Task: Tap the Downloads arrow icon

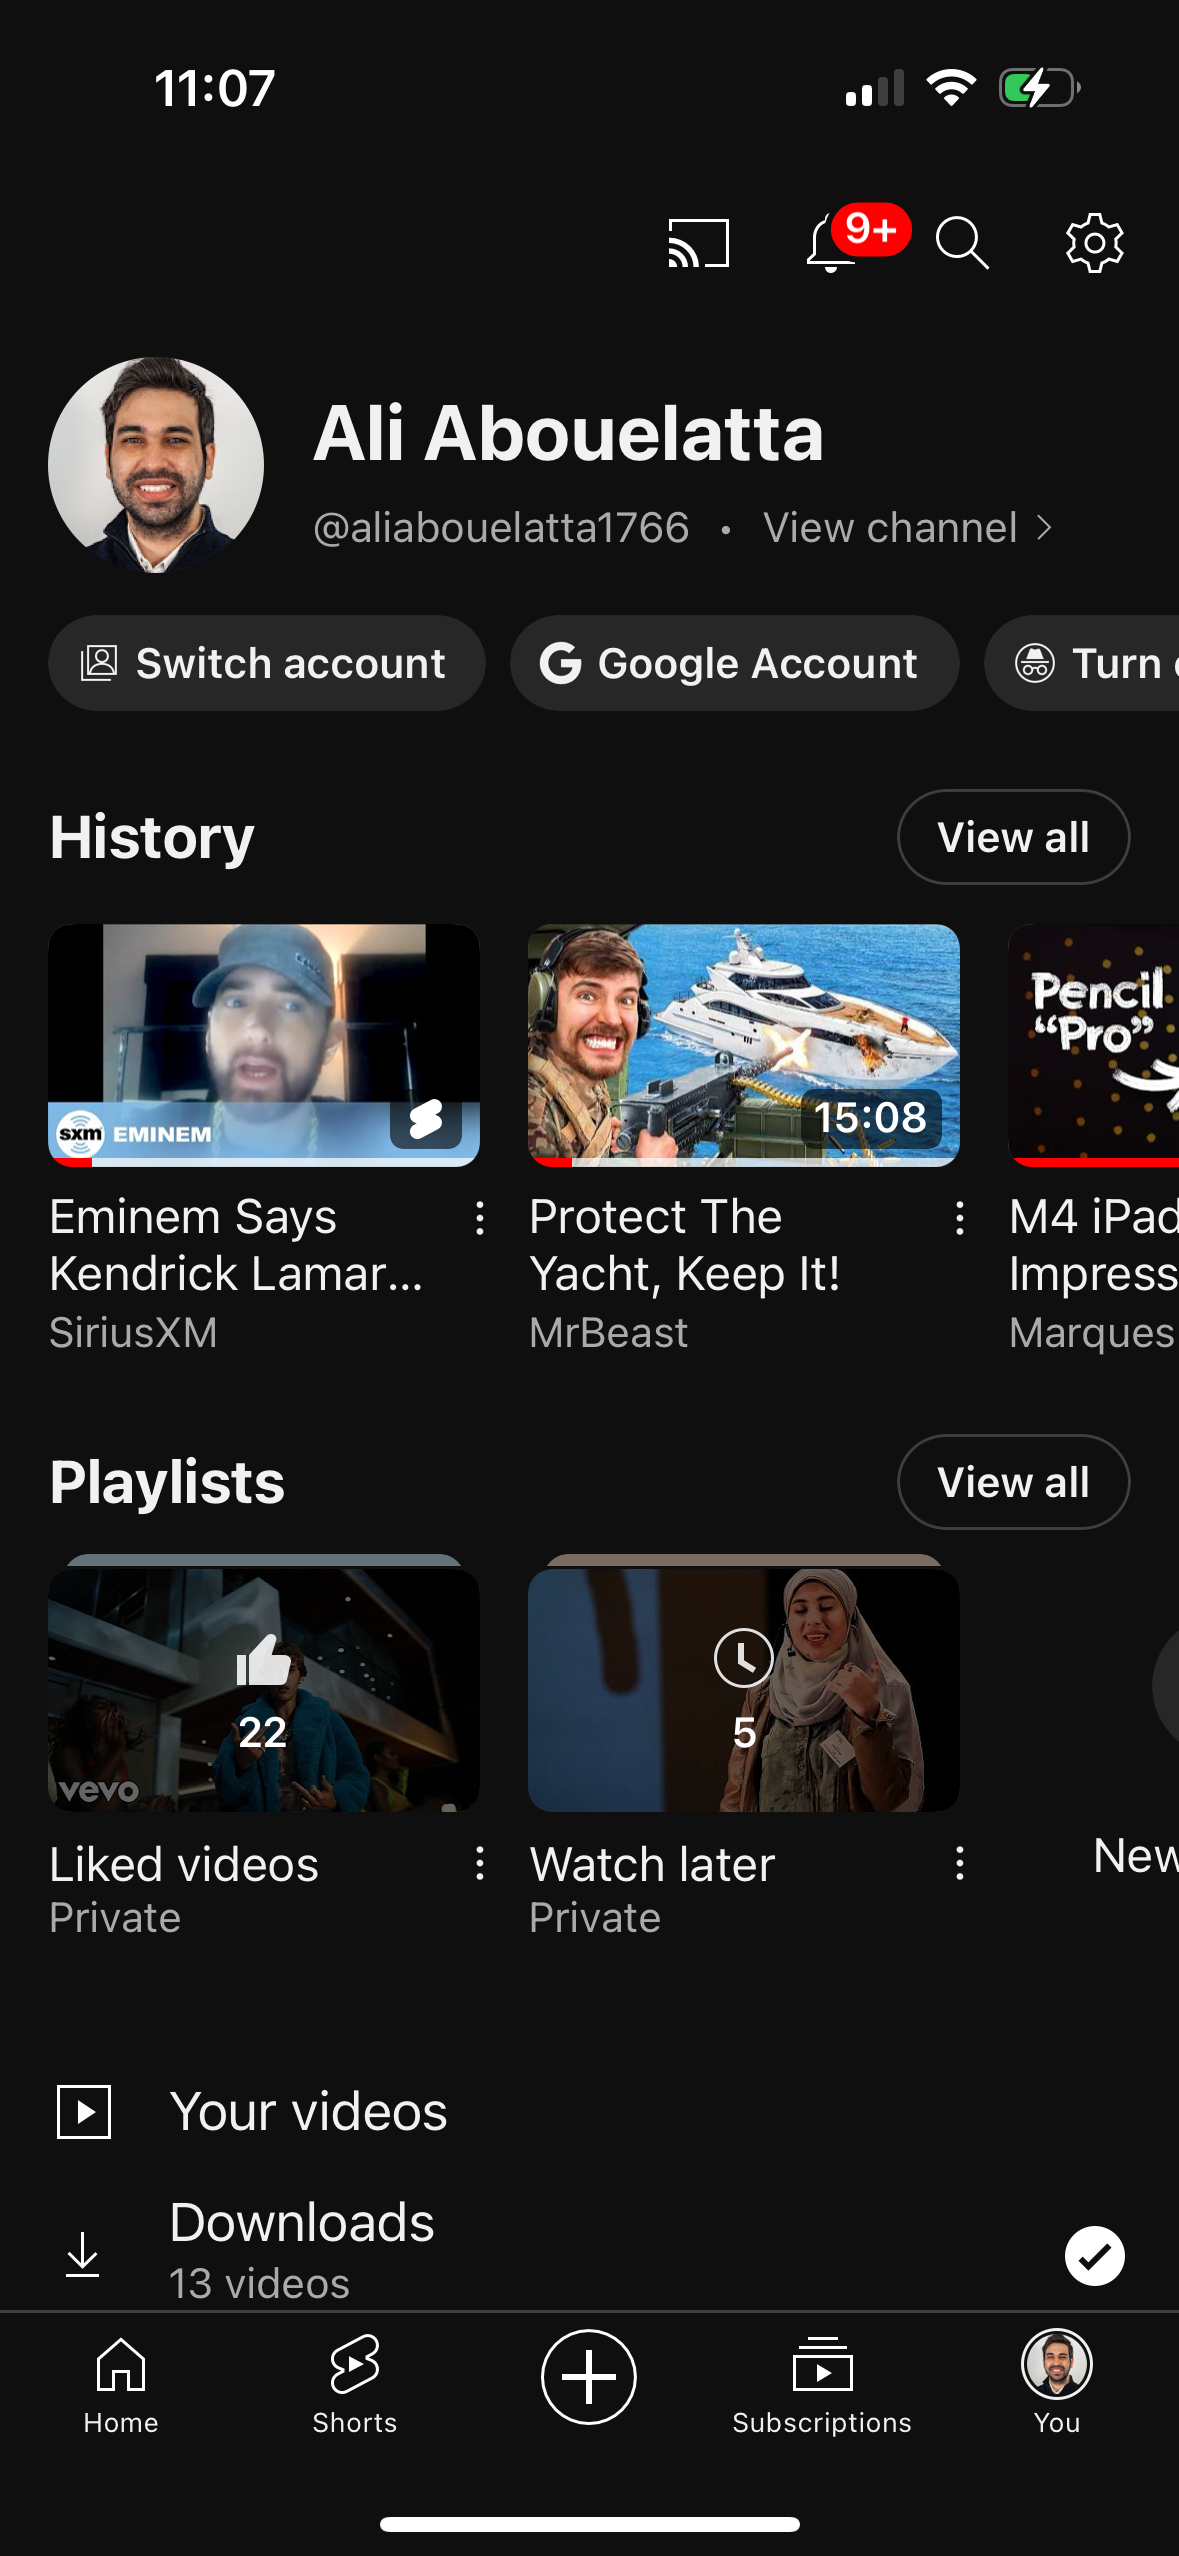Action: tap(83, 2255)
